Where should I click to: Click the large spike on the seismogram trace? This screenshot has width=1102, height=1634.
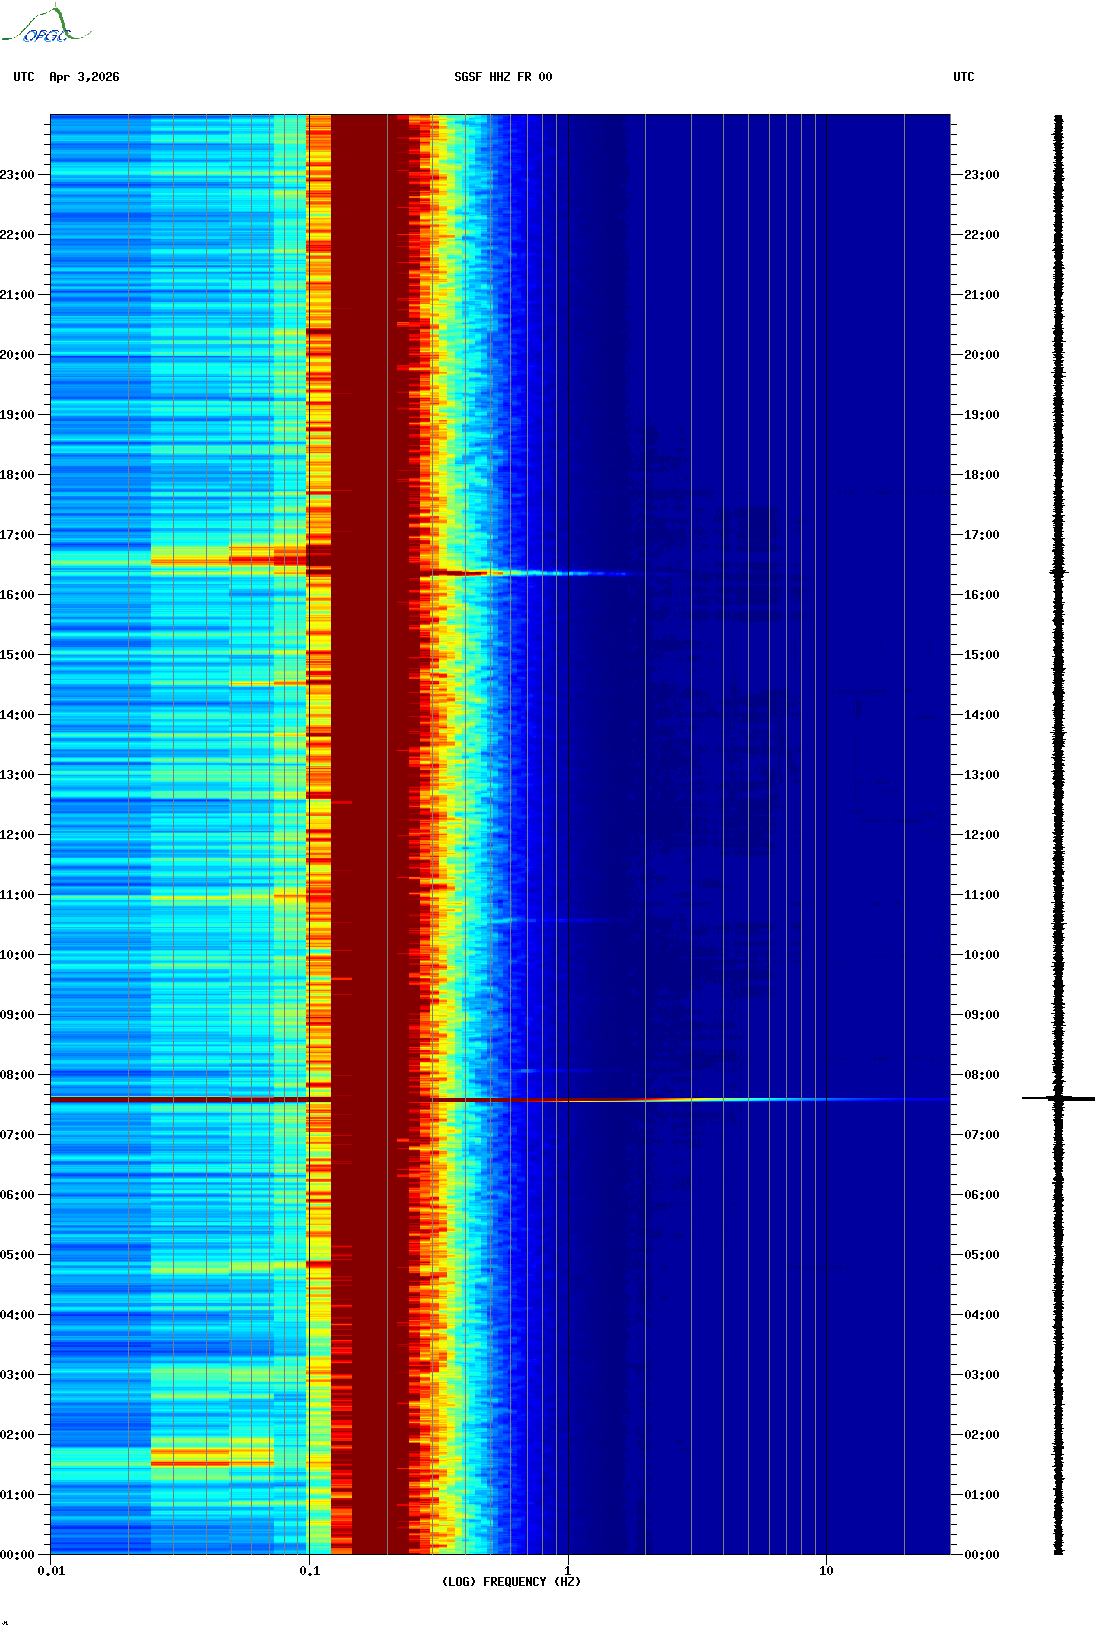click(1058, 1099)
